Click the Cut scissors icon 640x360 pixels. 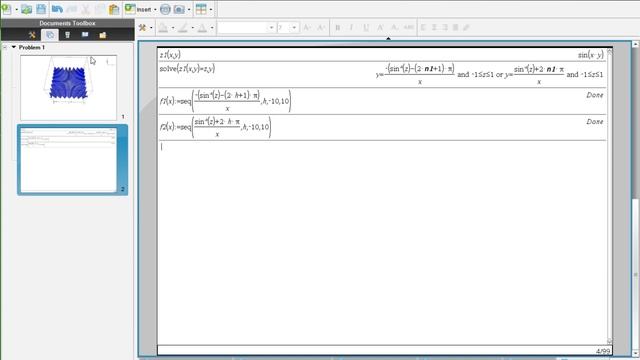coord(85,9)
